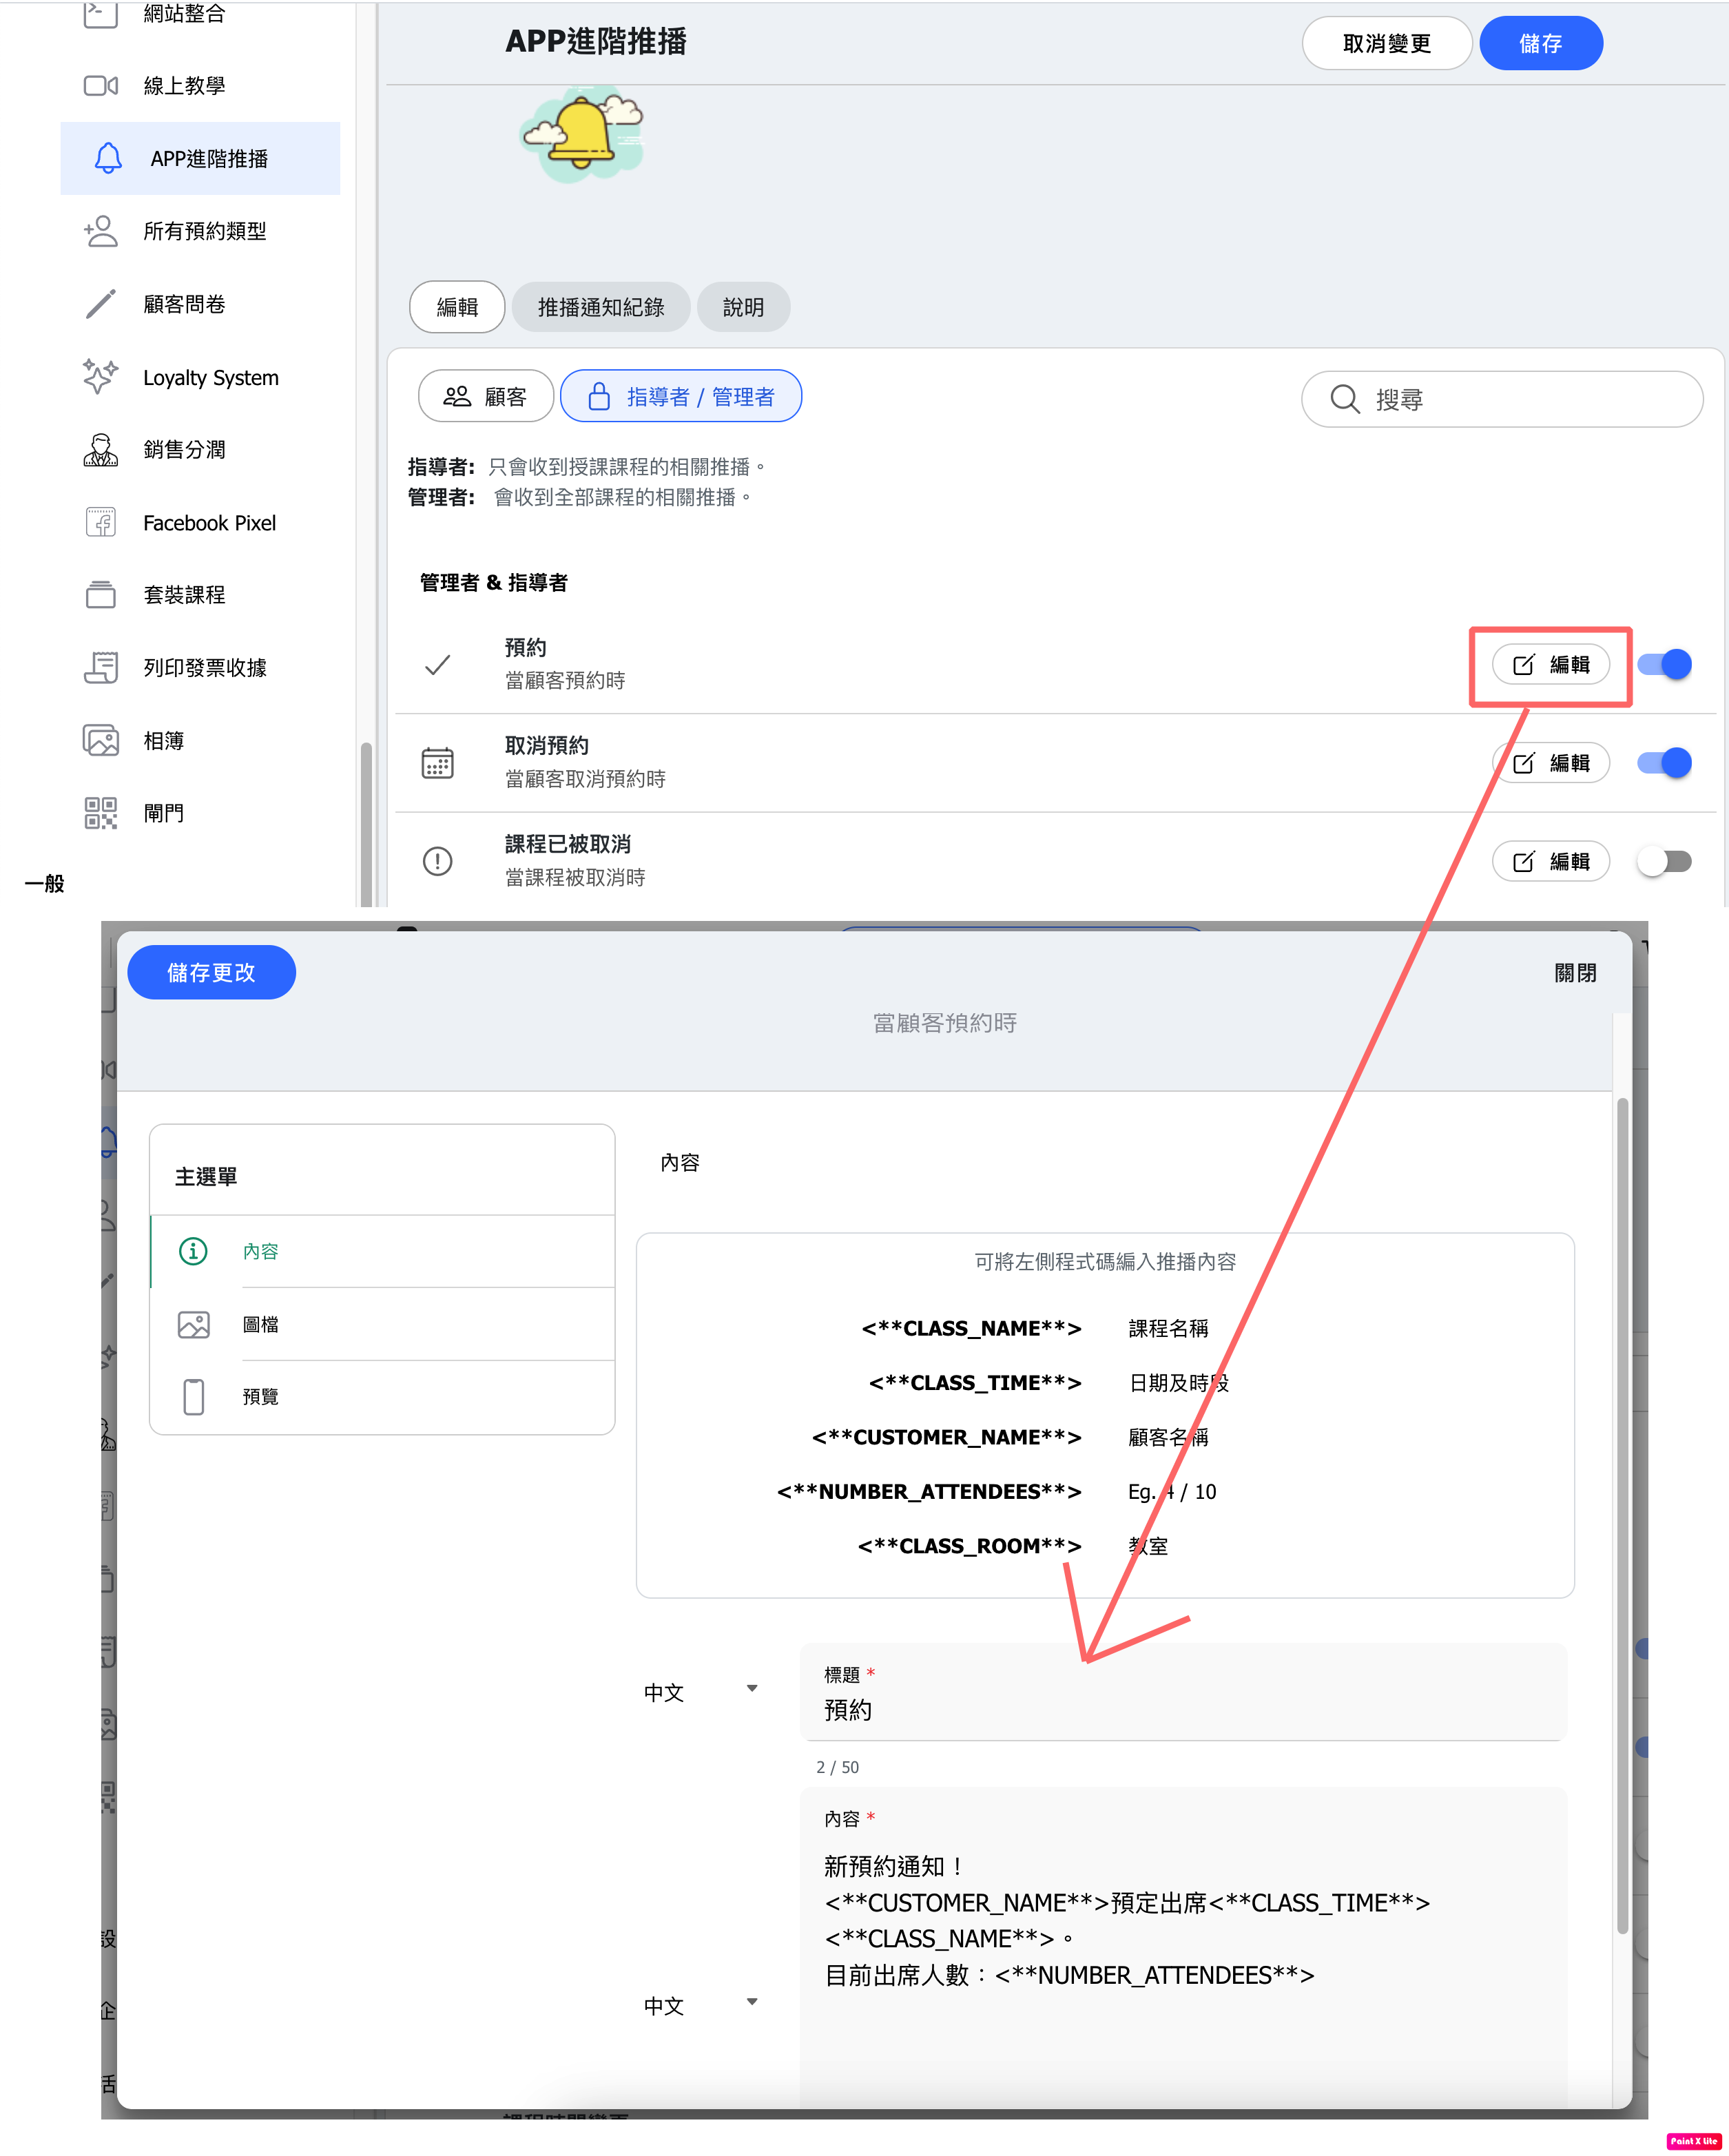Click the 列印發票收據 receipt icon

101,667
